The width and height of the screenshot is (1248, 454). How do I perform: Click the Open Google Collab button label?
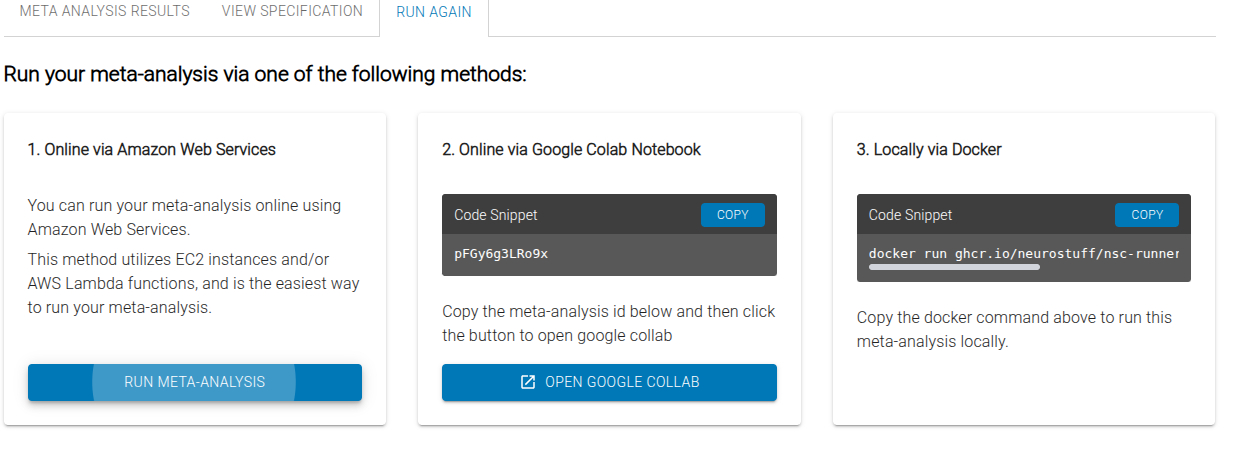tap(622, 382)
